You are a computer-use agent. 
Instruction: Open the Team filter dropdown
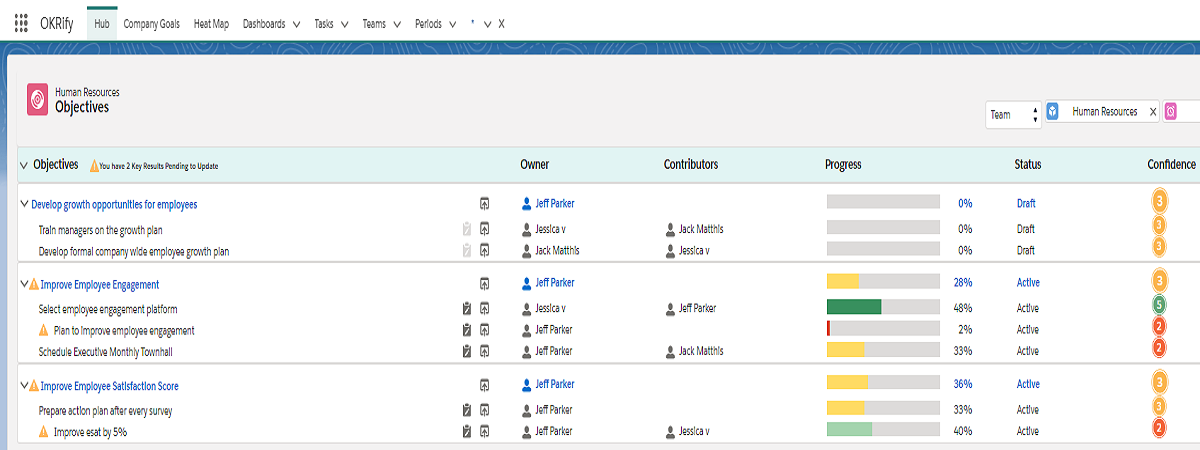[x=1013, y=115]
